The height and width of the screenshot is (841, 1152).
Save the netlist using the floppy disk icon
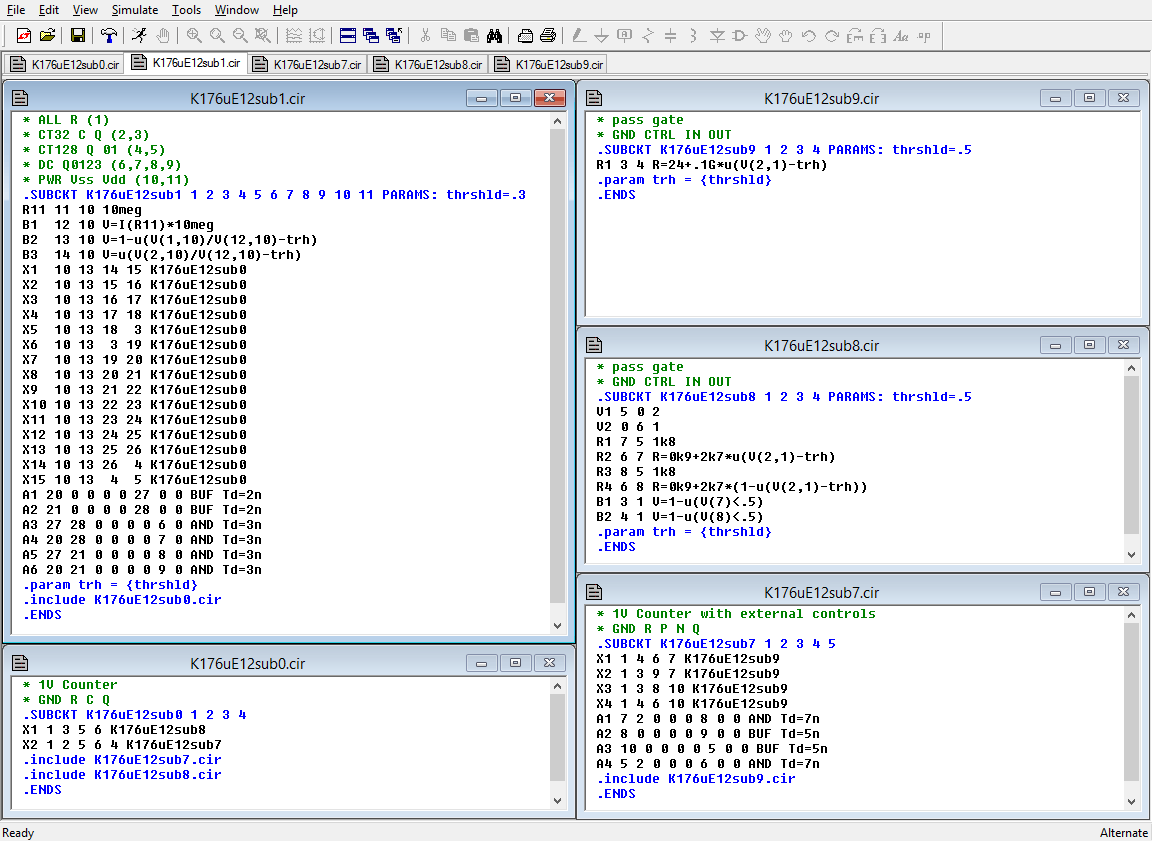tap(78, 36)
